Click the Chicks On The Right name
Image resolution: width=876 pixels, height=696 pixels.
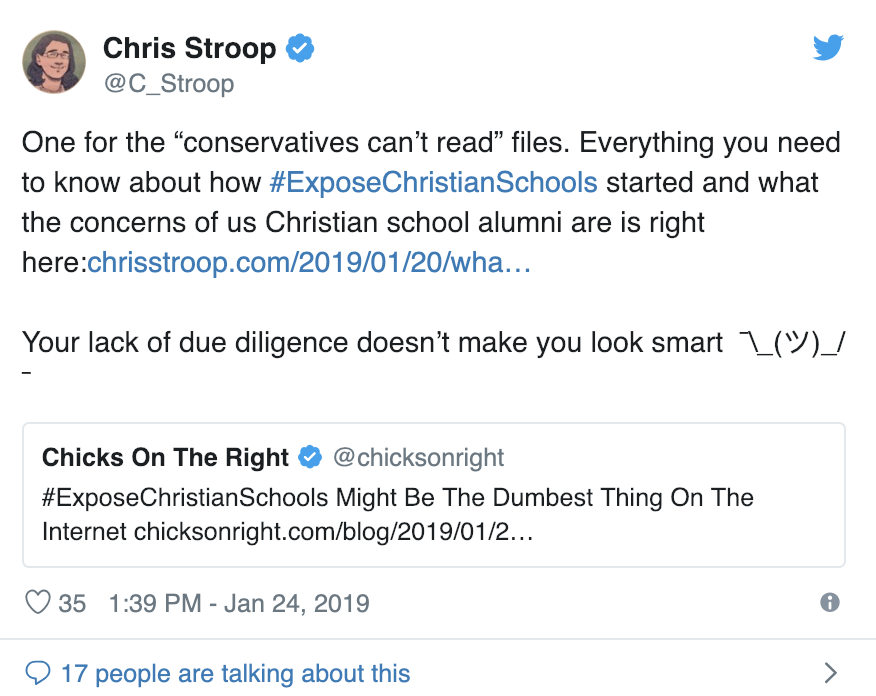[165, 457]
